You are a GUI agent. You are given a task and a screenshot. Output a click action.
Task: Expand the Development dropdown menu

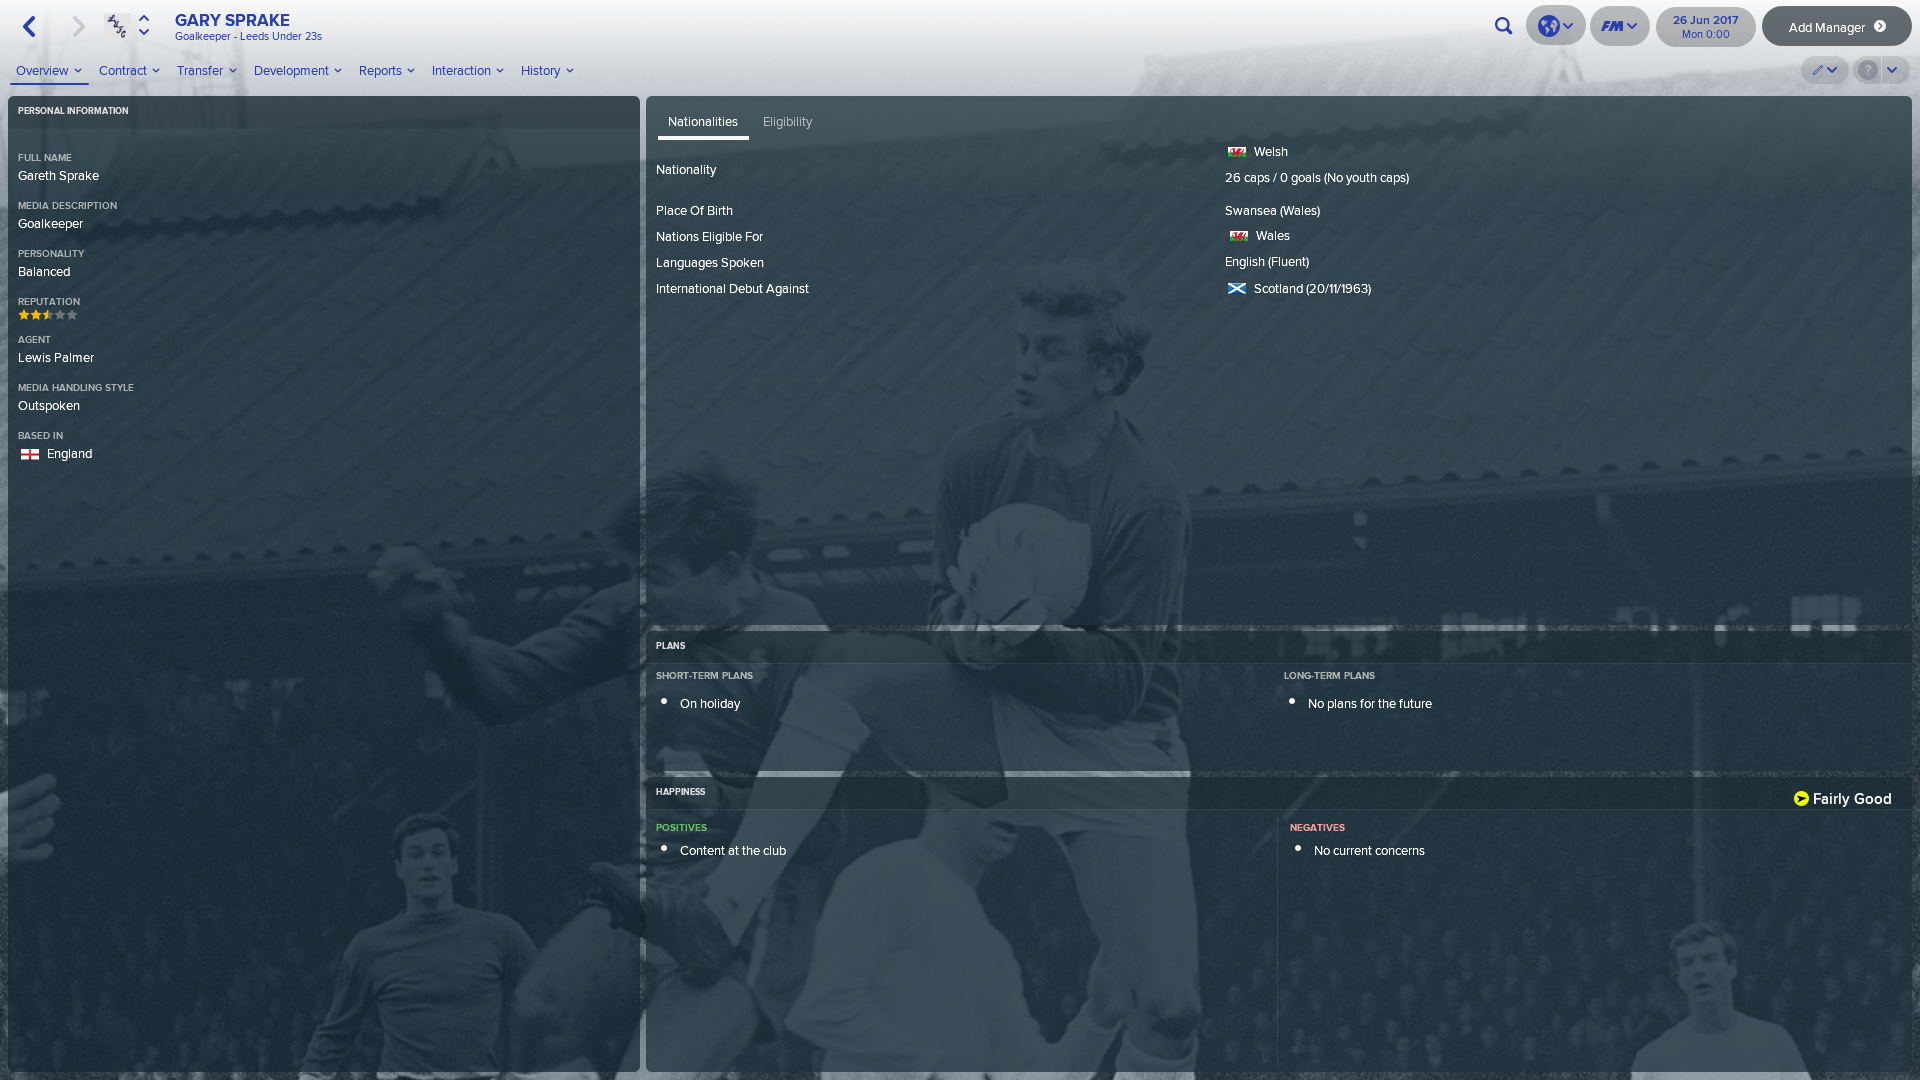tap(297, 71)
